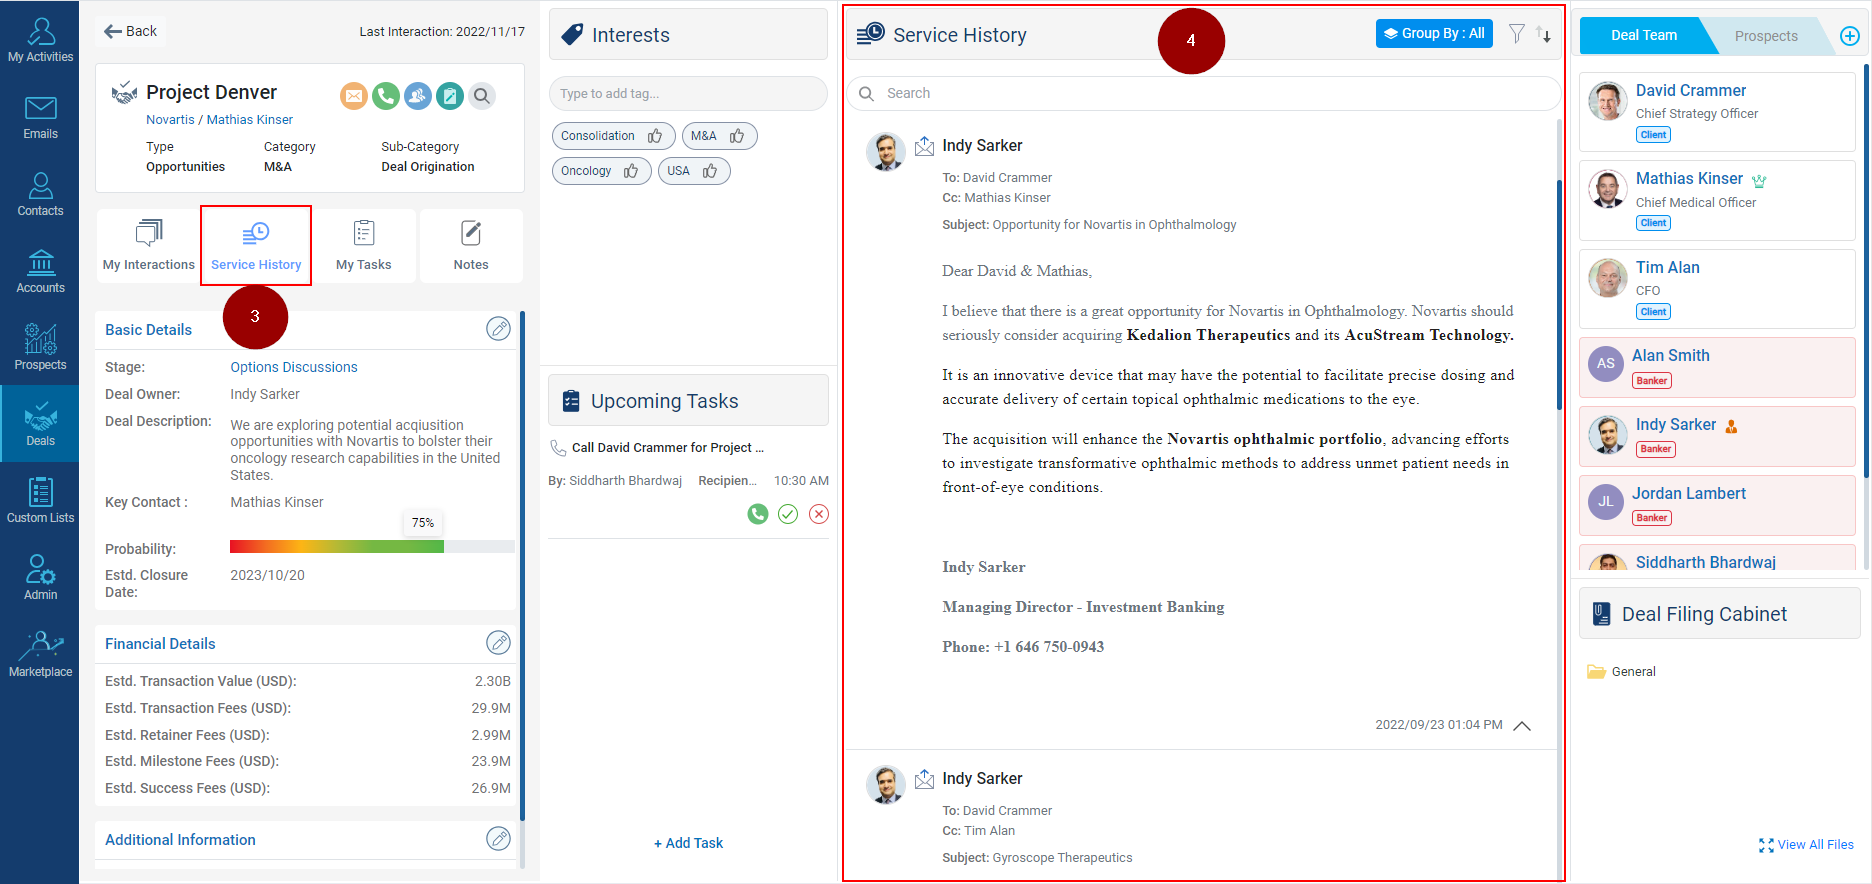Click the Estd. Transaction Value 2.30B
Screen dimensions: 1872x884
point(492,681)
